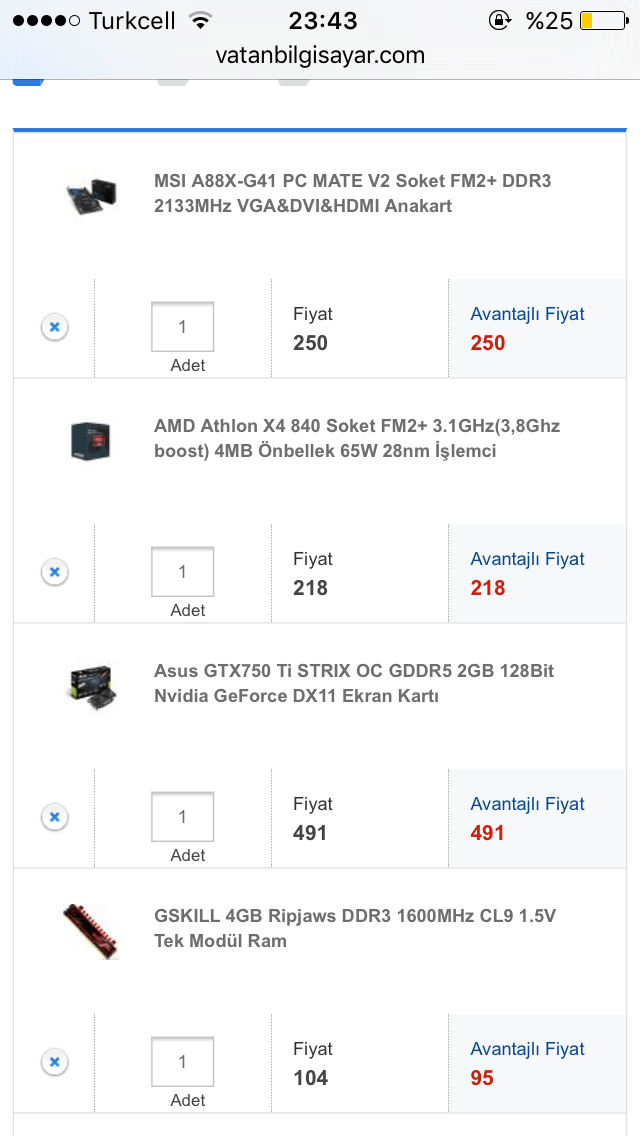Edit quantity field for Asus GTX750 Ti
This screenshot has width=640, height=1136.
[182, 817]
